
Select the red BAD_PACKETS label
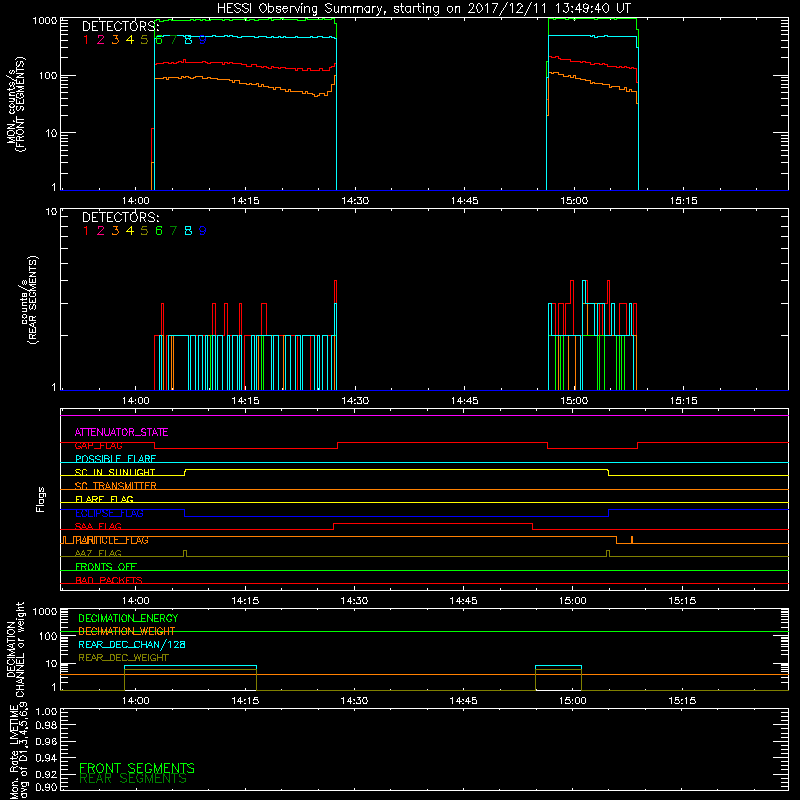(109, 580)
